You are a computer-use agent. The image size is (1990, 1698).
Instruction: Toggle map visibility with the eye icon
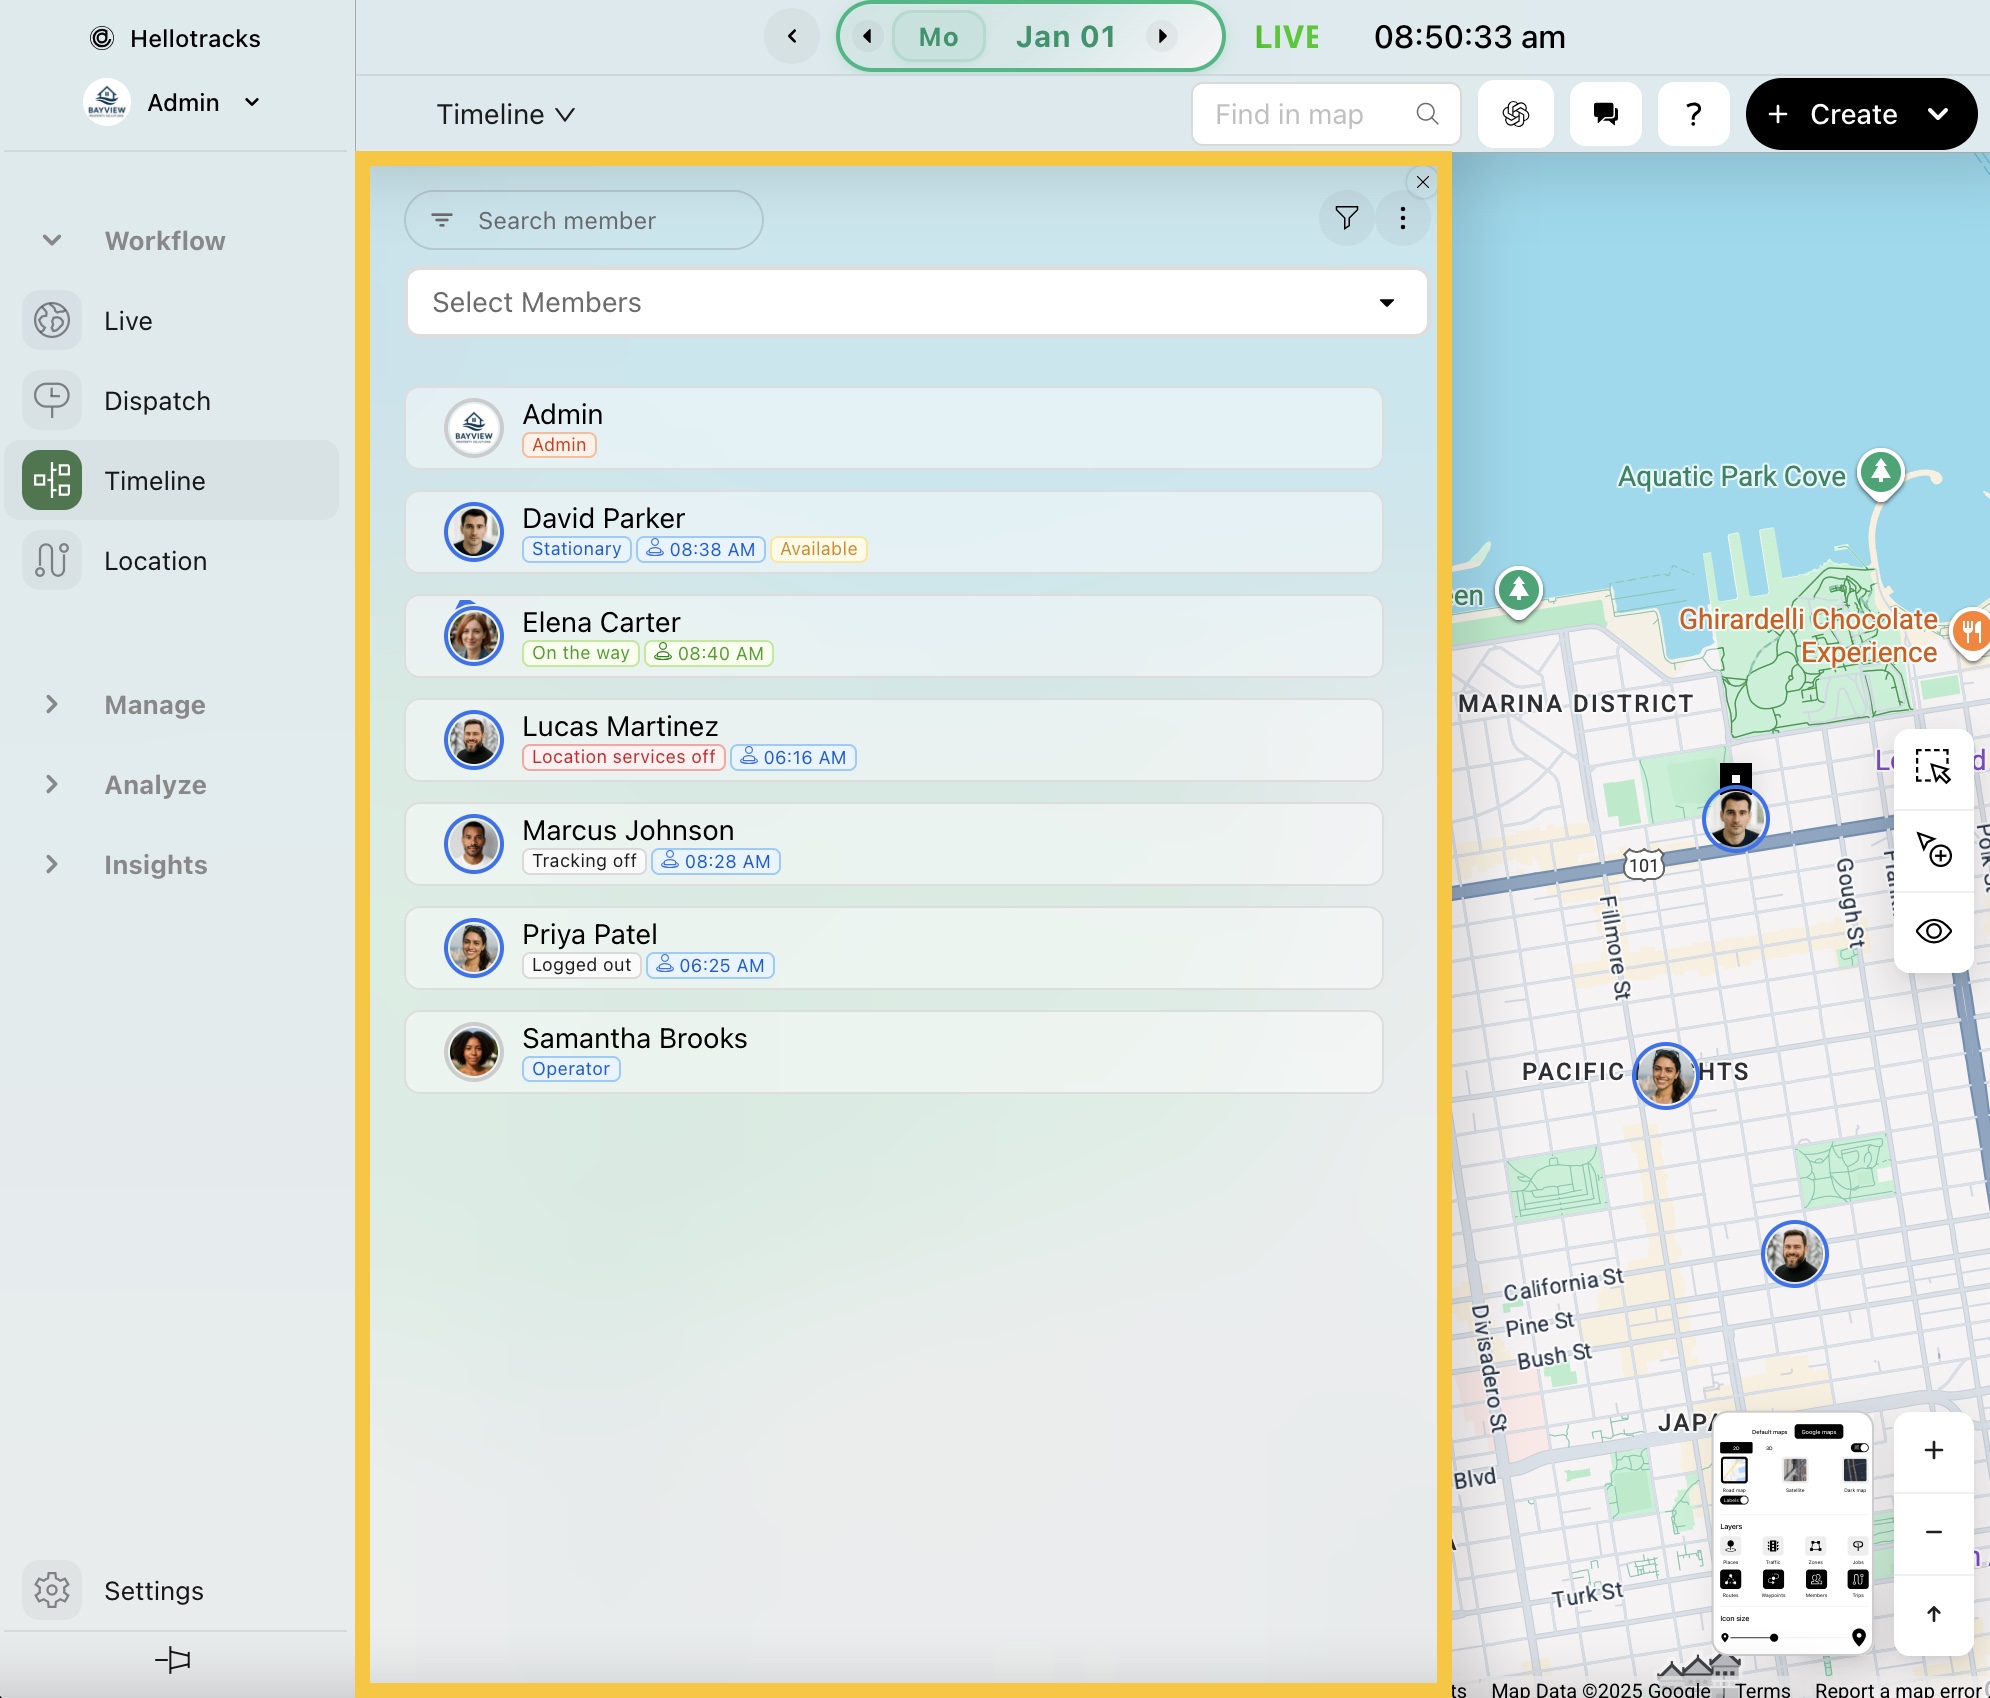tap(1933, 932)
